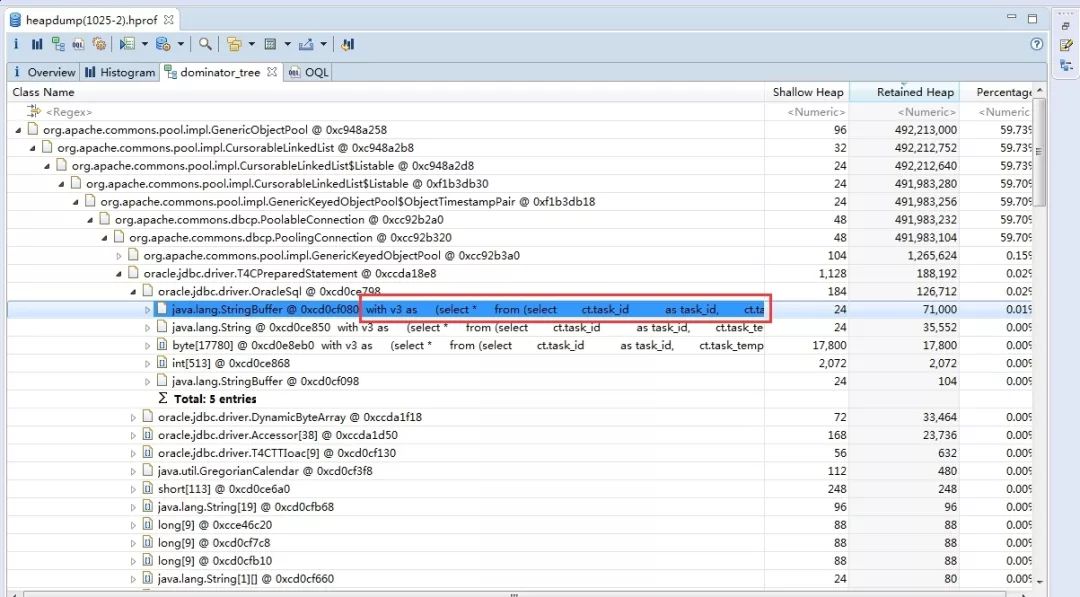The height and width of the screenshot is (597, 1080).
Task: Select java.lang.String @ 0xcd0ce850 row
Action: [x=520, y=328]
